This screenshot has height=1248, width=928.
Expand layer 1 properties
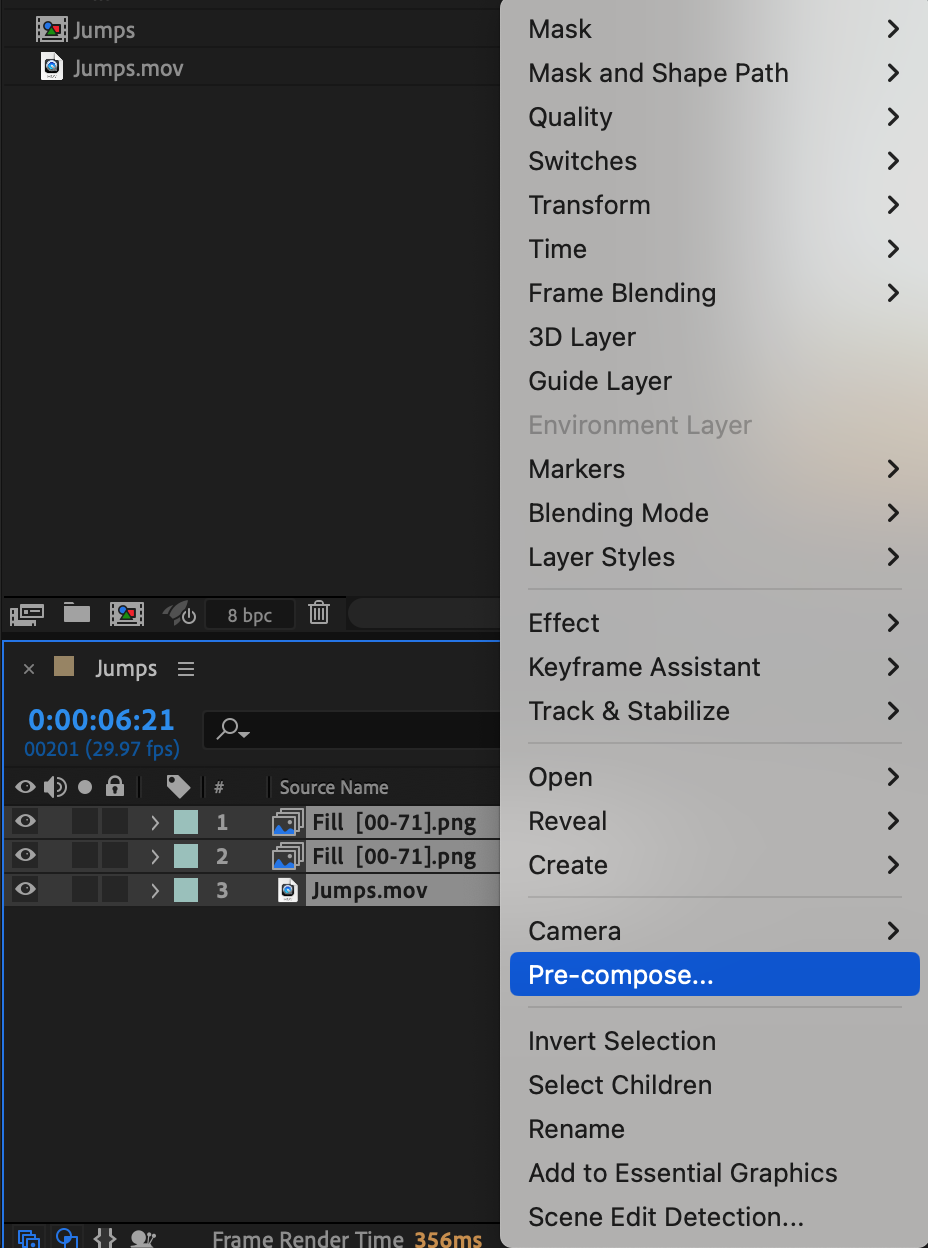point(155,823)
